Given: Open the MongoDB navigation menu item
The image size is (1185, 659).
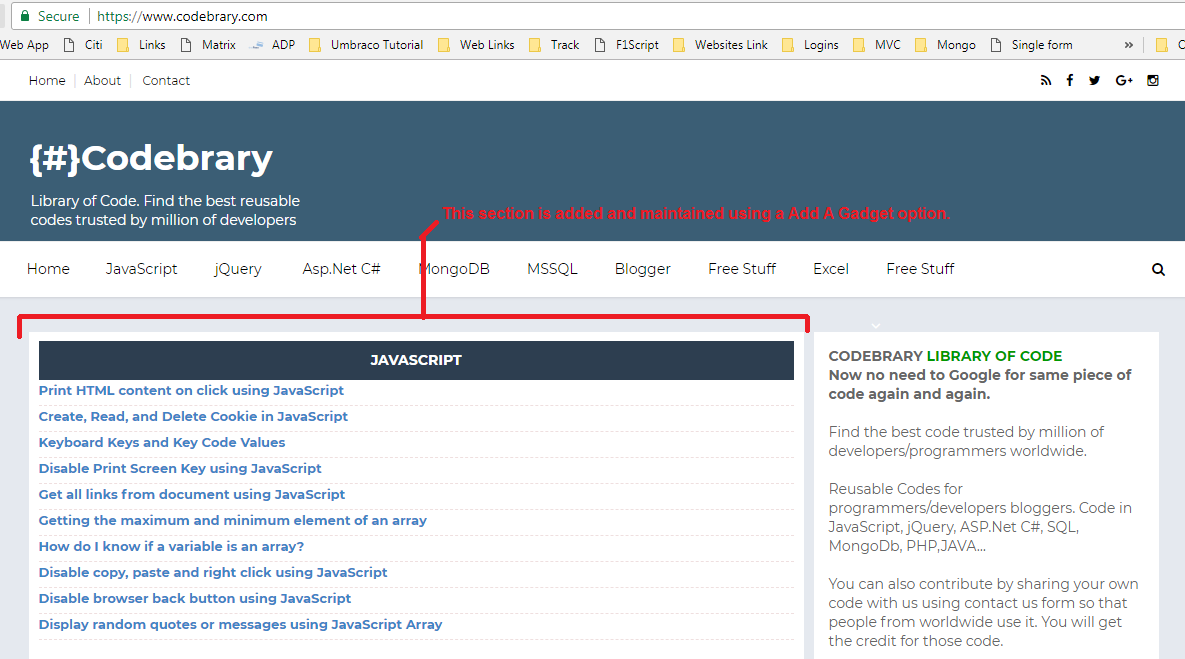Looking at the screenshot, I should coord(455,269).
